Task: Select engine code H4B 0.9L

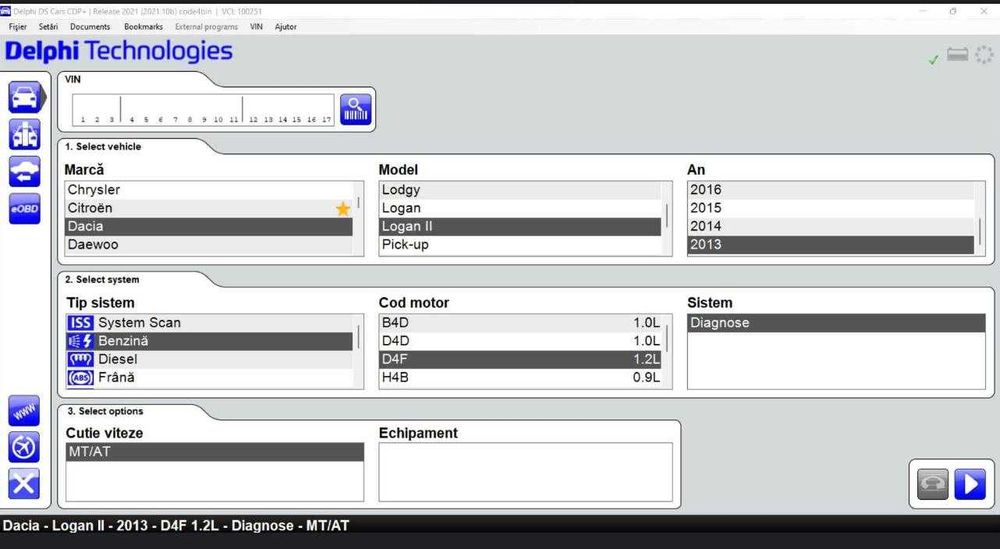Action: pos(520,377)
